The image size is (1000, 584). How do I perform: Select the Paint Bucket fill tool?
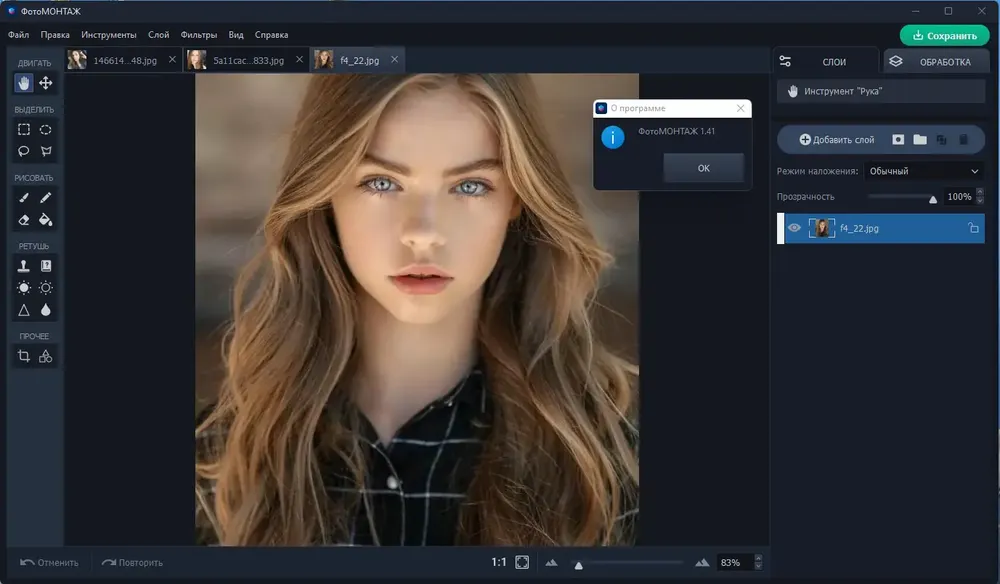[x=46, y=220]
